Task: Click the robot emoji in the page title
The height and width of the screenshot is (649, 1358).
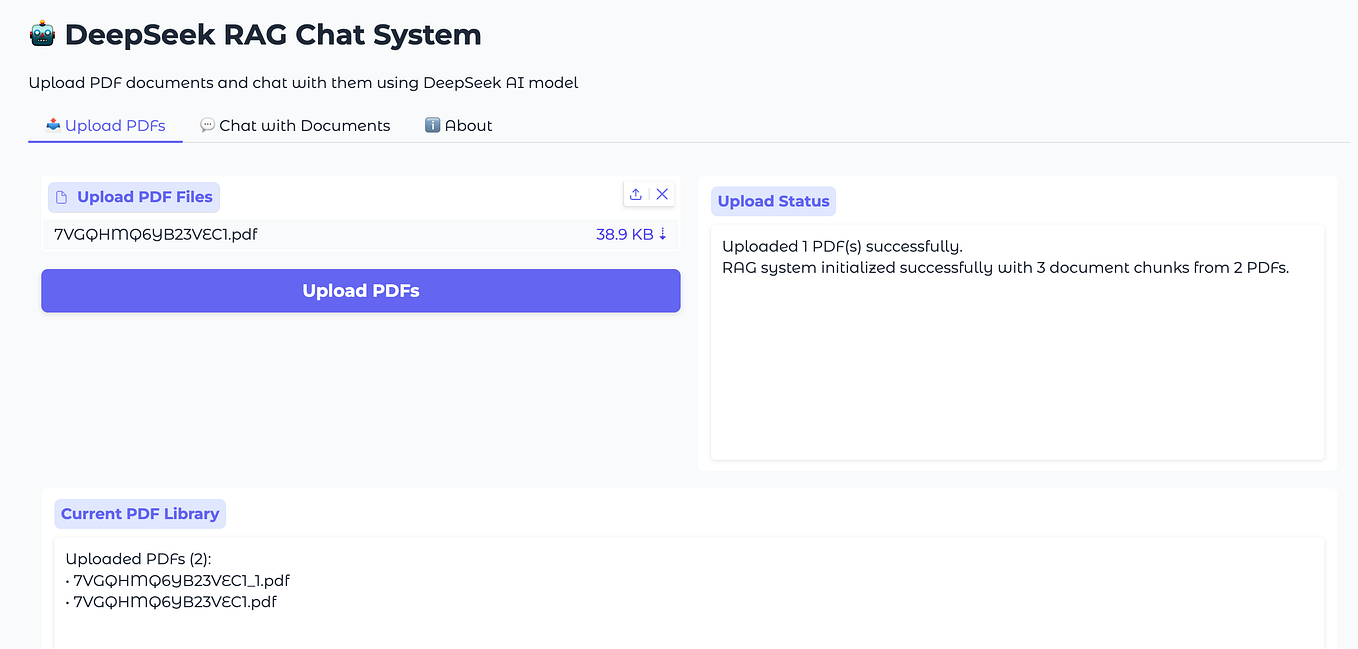Action: 41,33
